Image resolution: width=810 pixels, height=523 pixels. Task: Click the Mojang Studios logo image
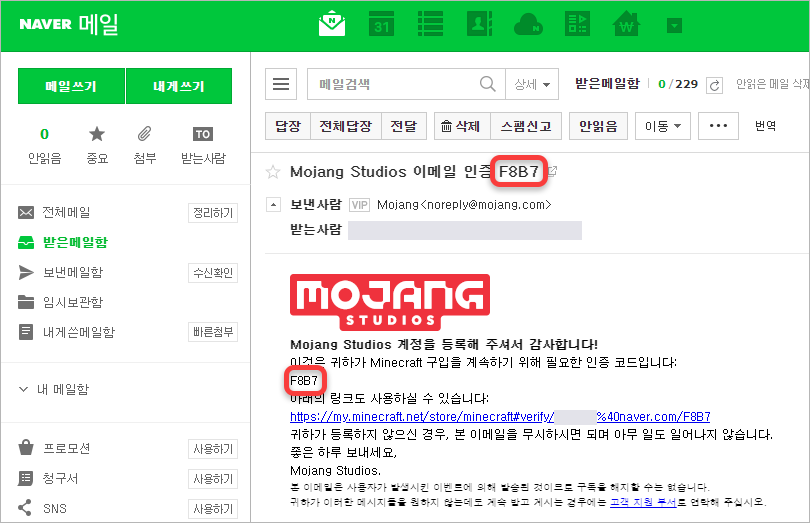(x=390, y=302)
